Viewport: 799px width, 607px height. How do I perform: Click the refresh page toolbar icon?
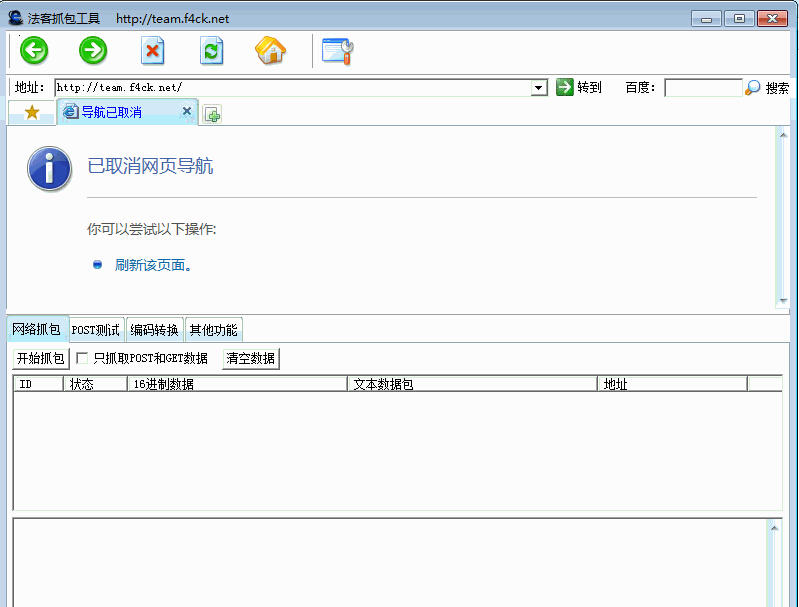pos(211,51)
